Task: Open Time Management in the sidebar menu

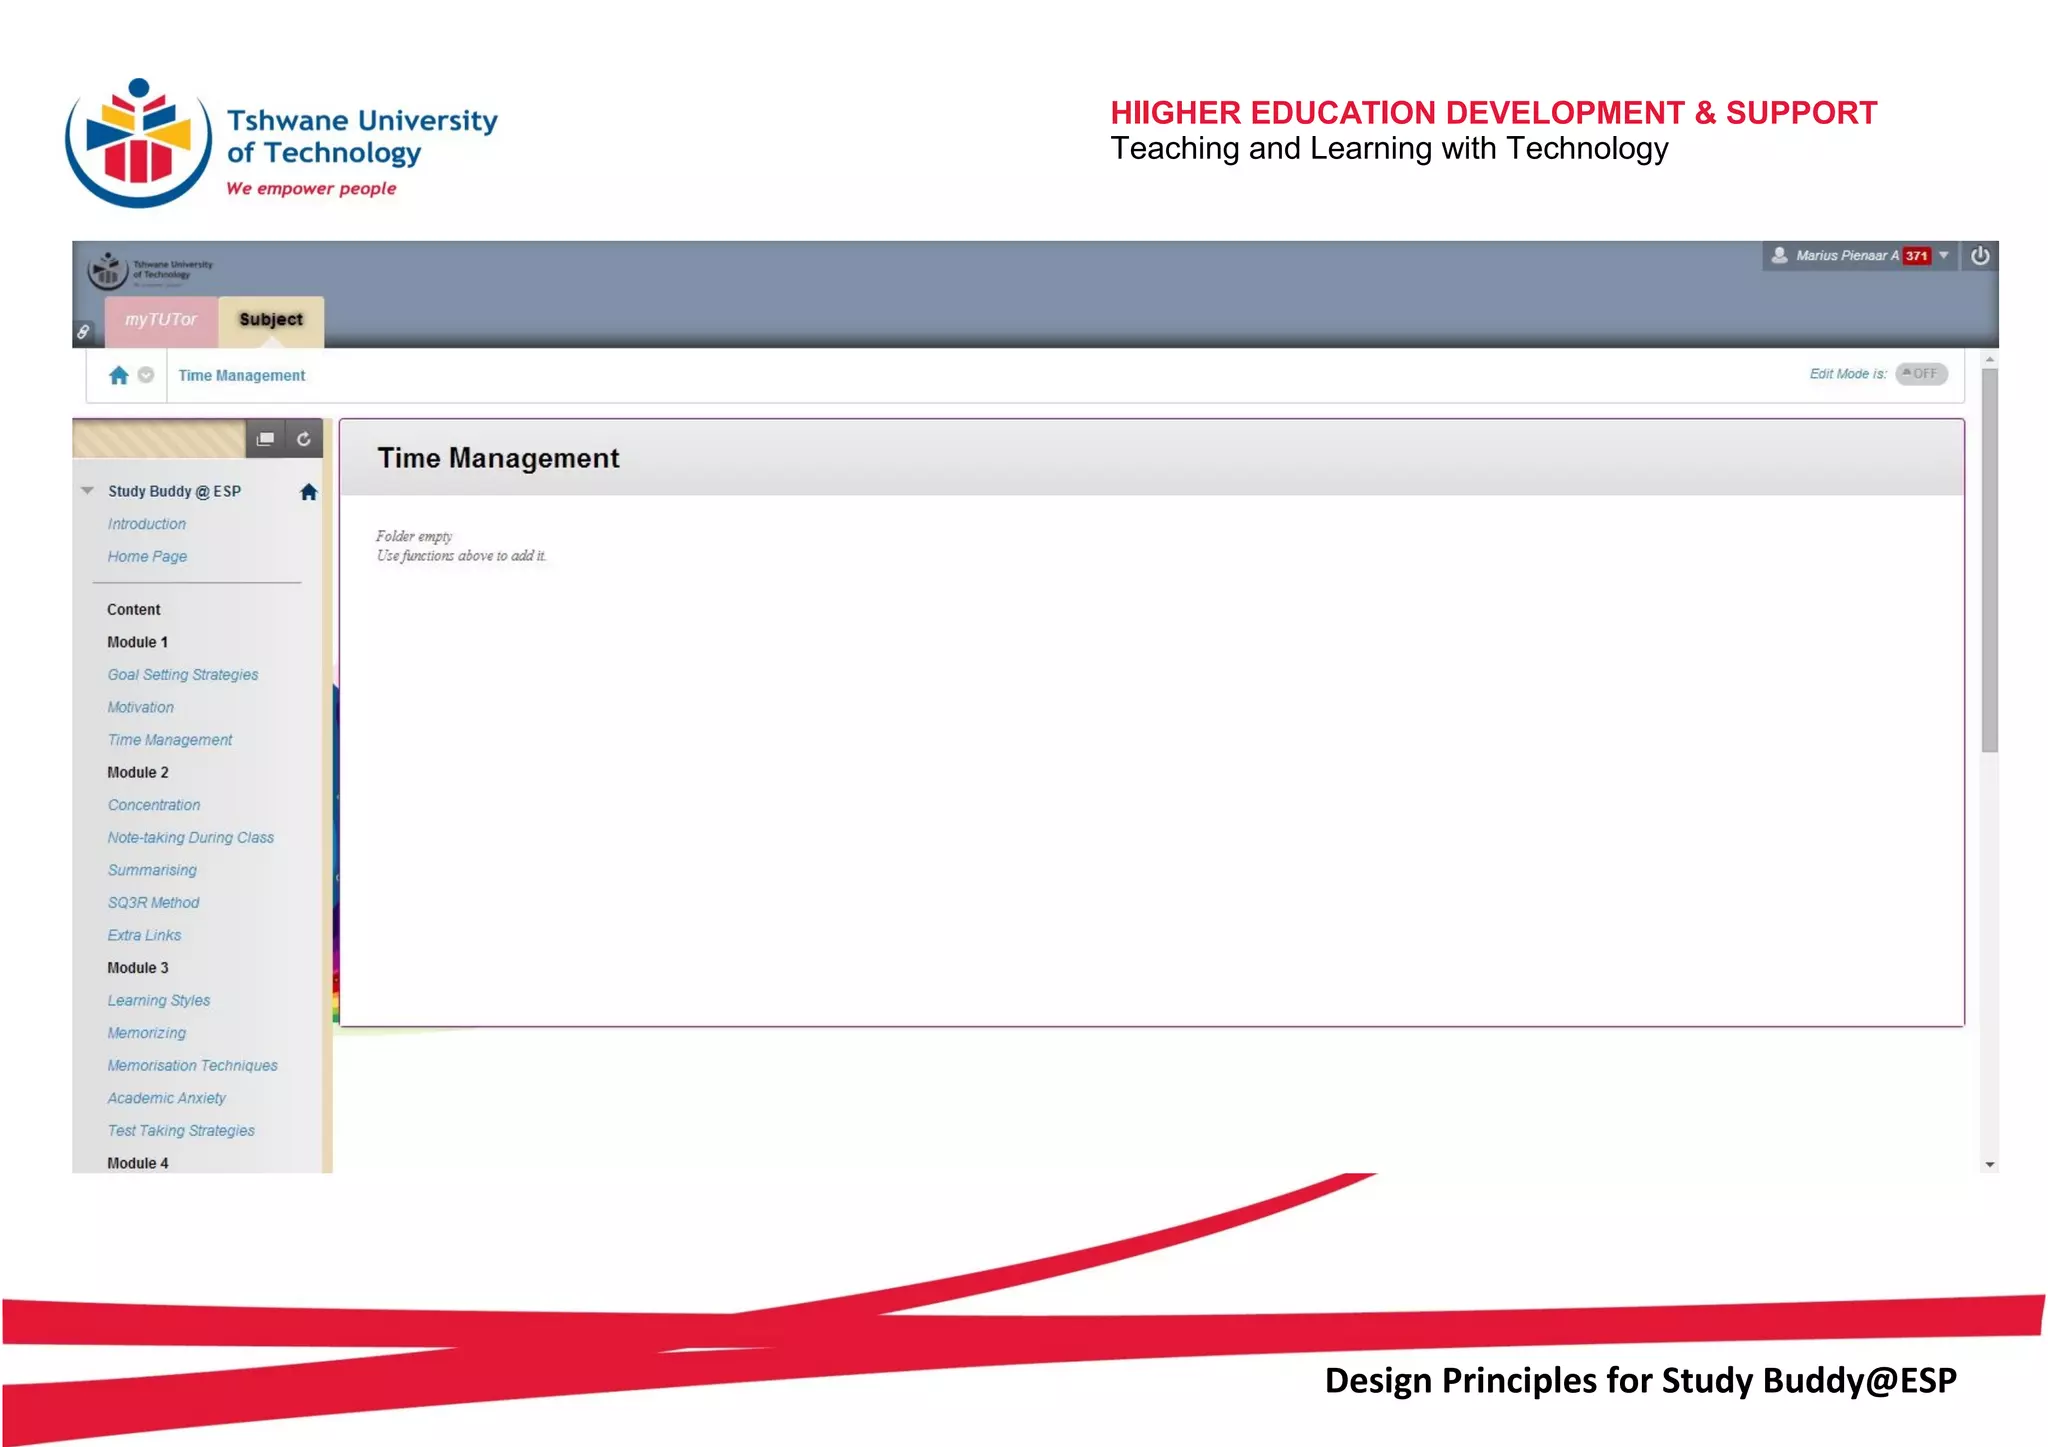Action: (170, 740)
